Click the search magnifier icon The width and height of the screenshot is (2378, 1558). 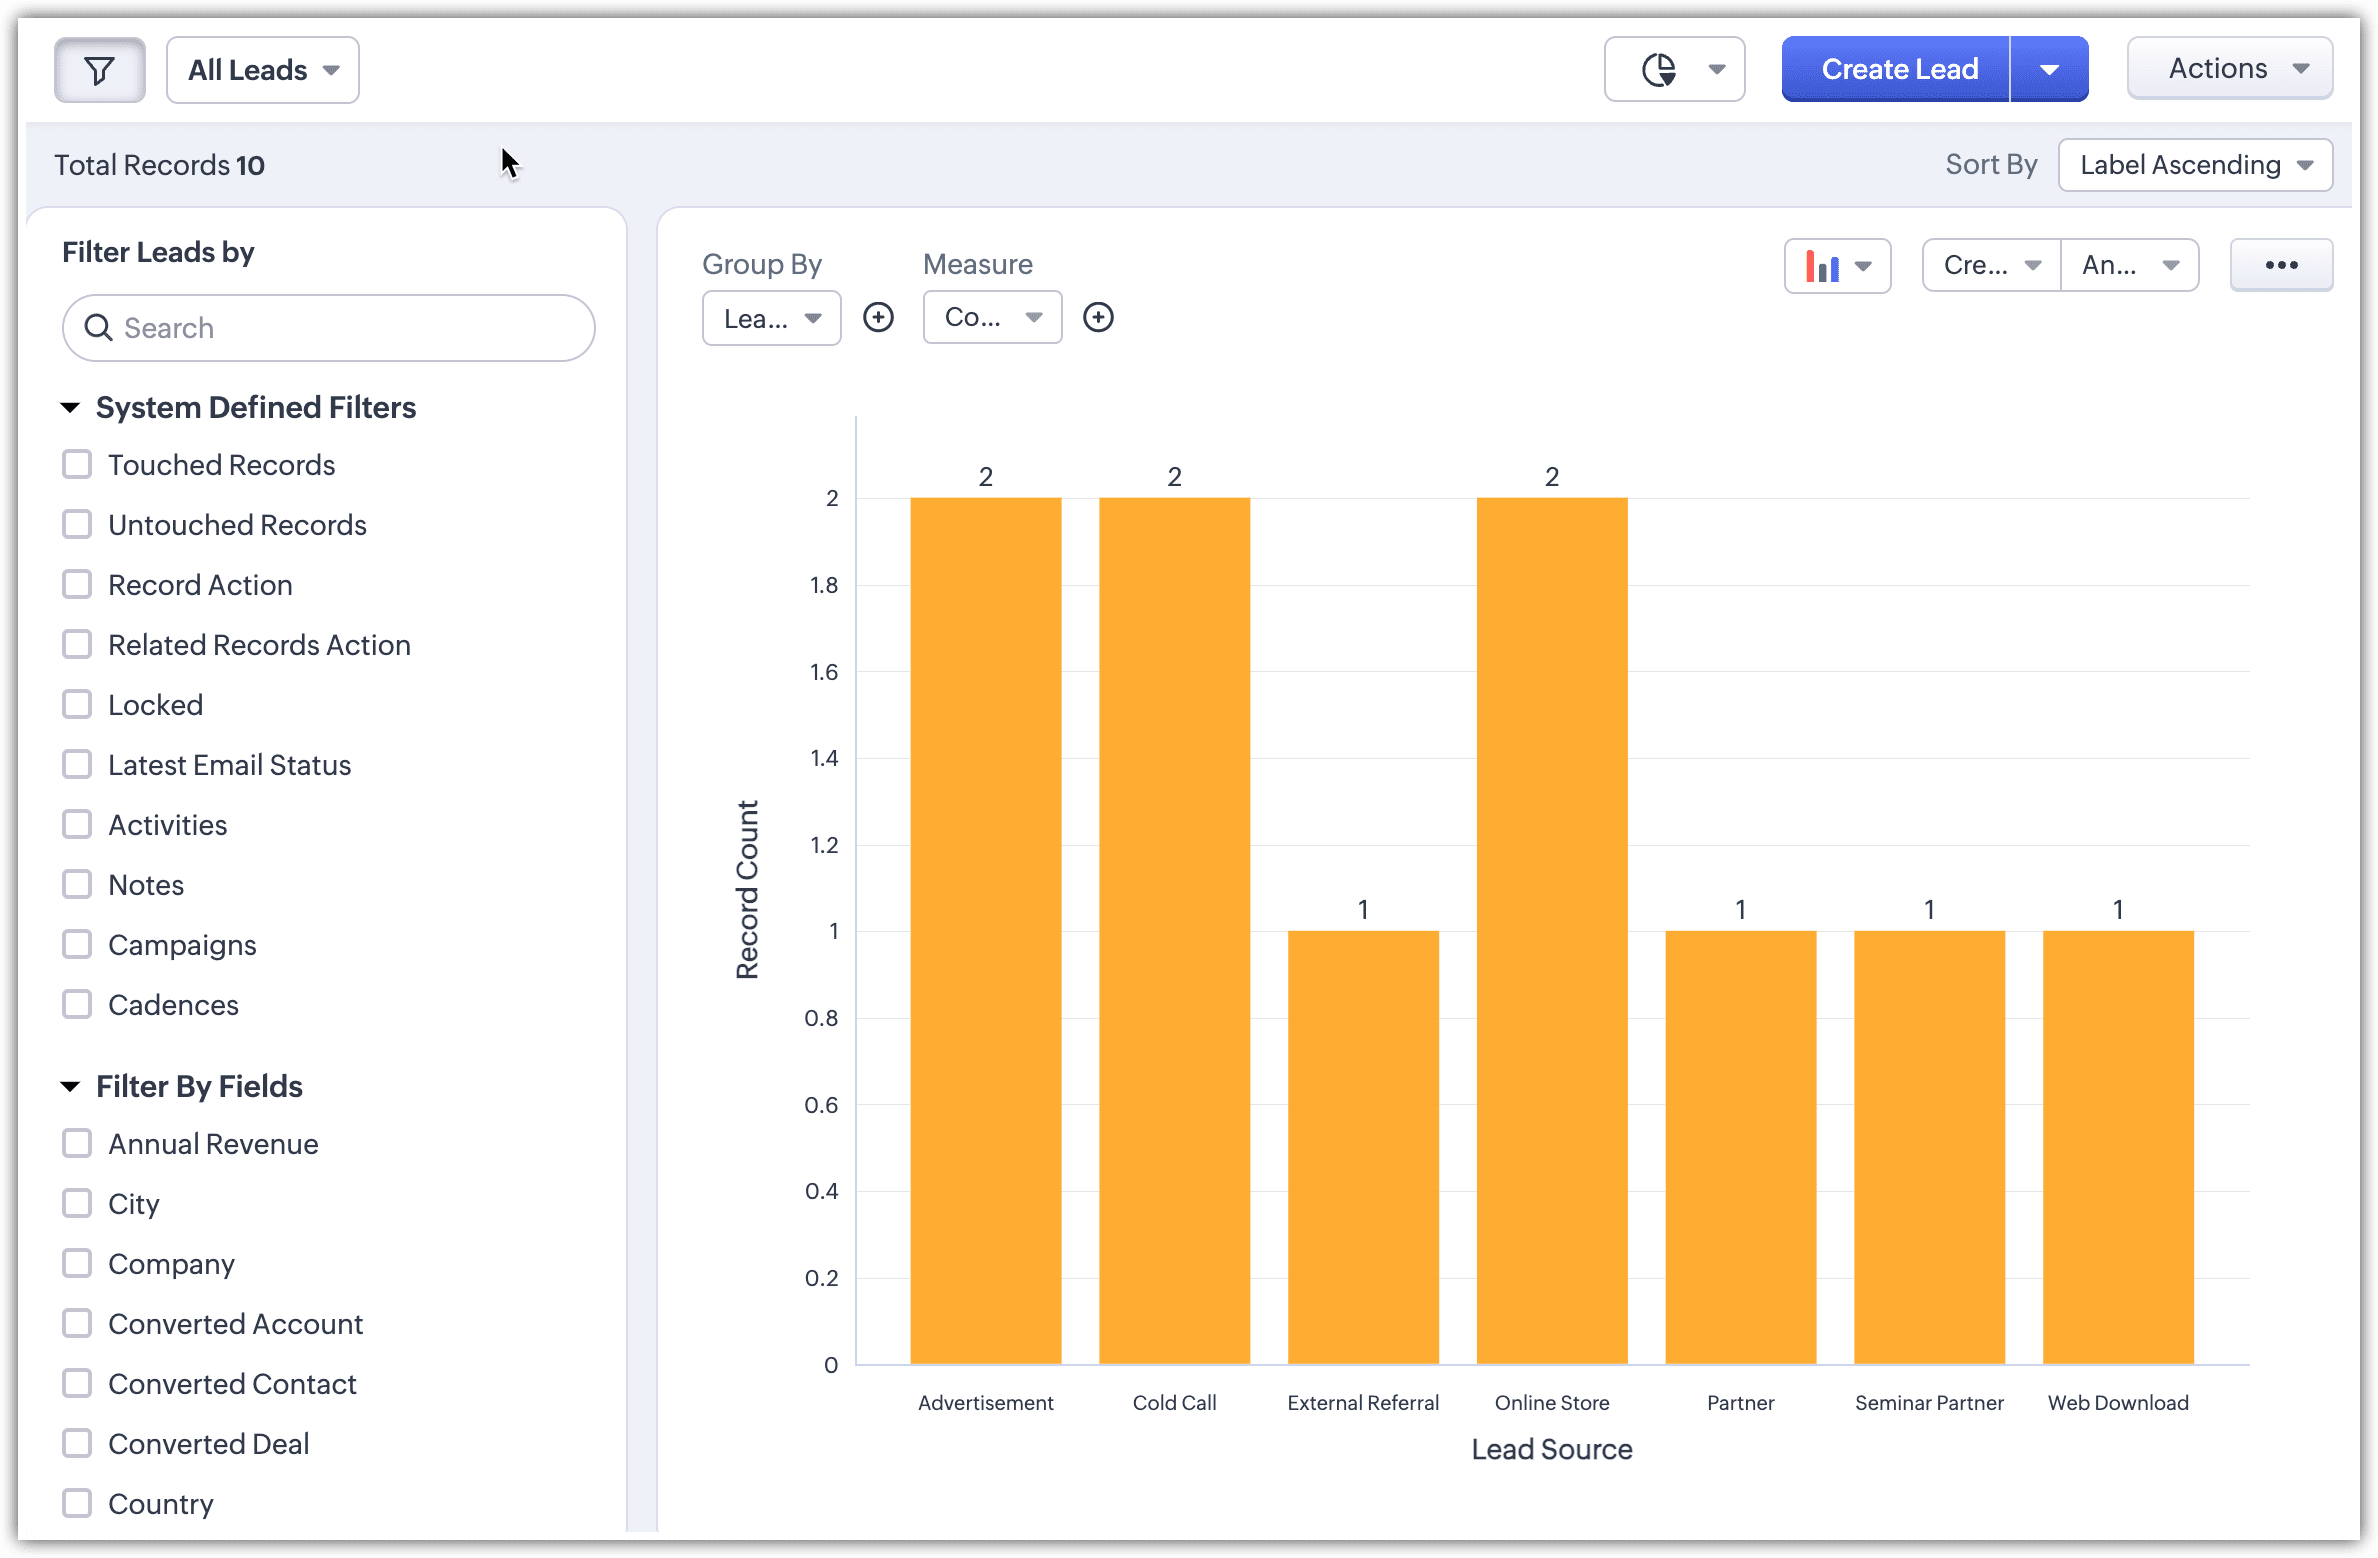pos(98,328)
